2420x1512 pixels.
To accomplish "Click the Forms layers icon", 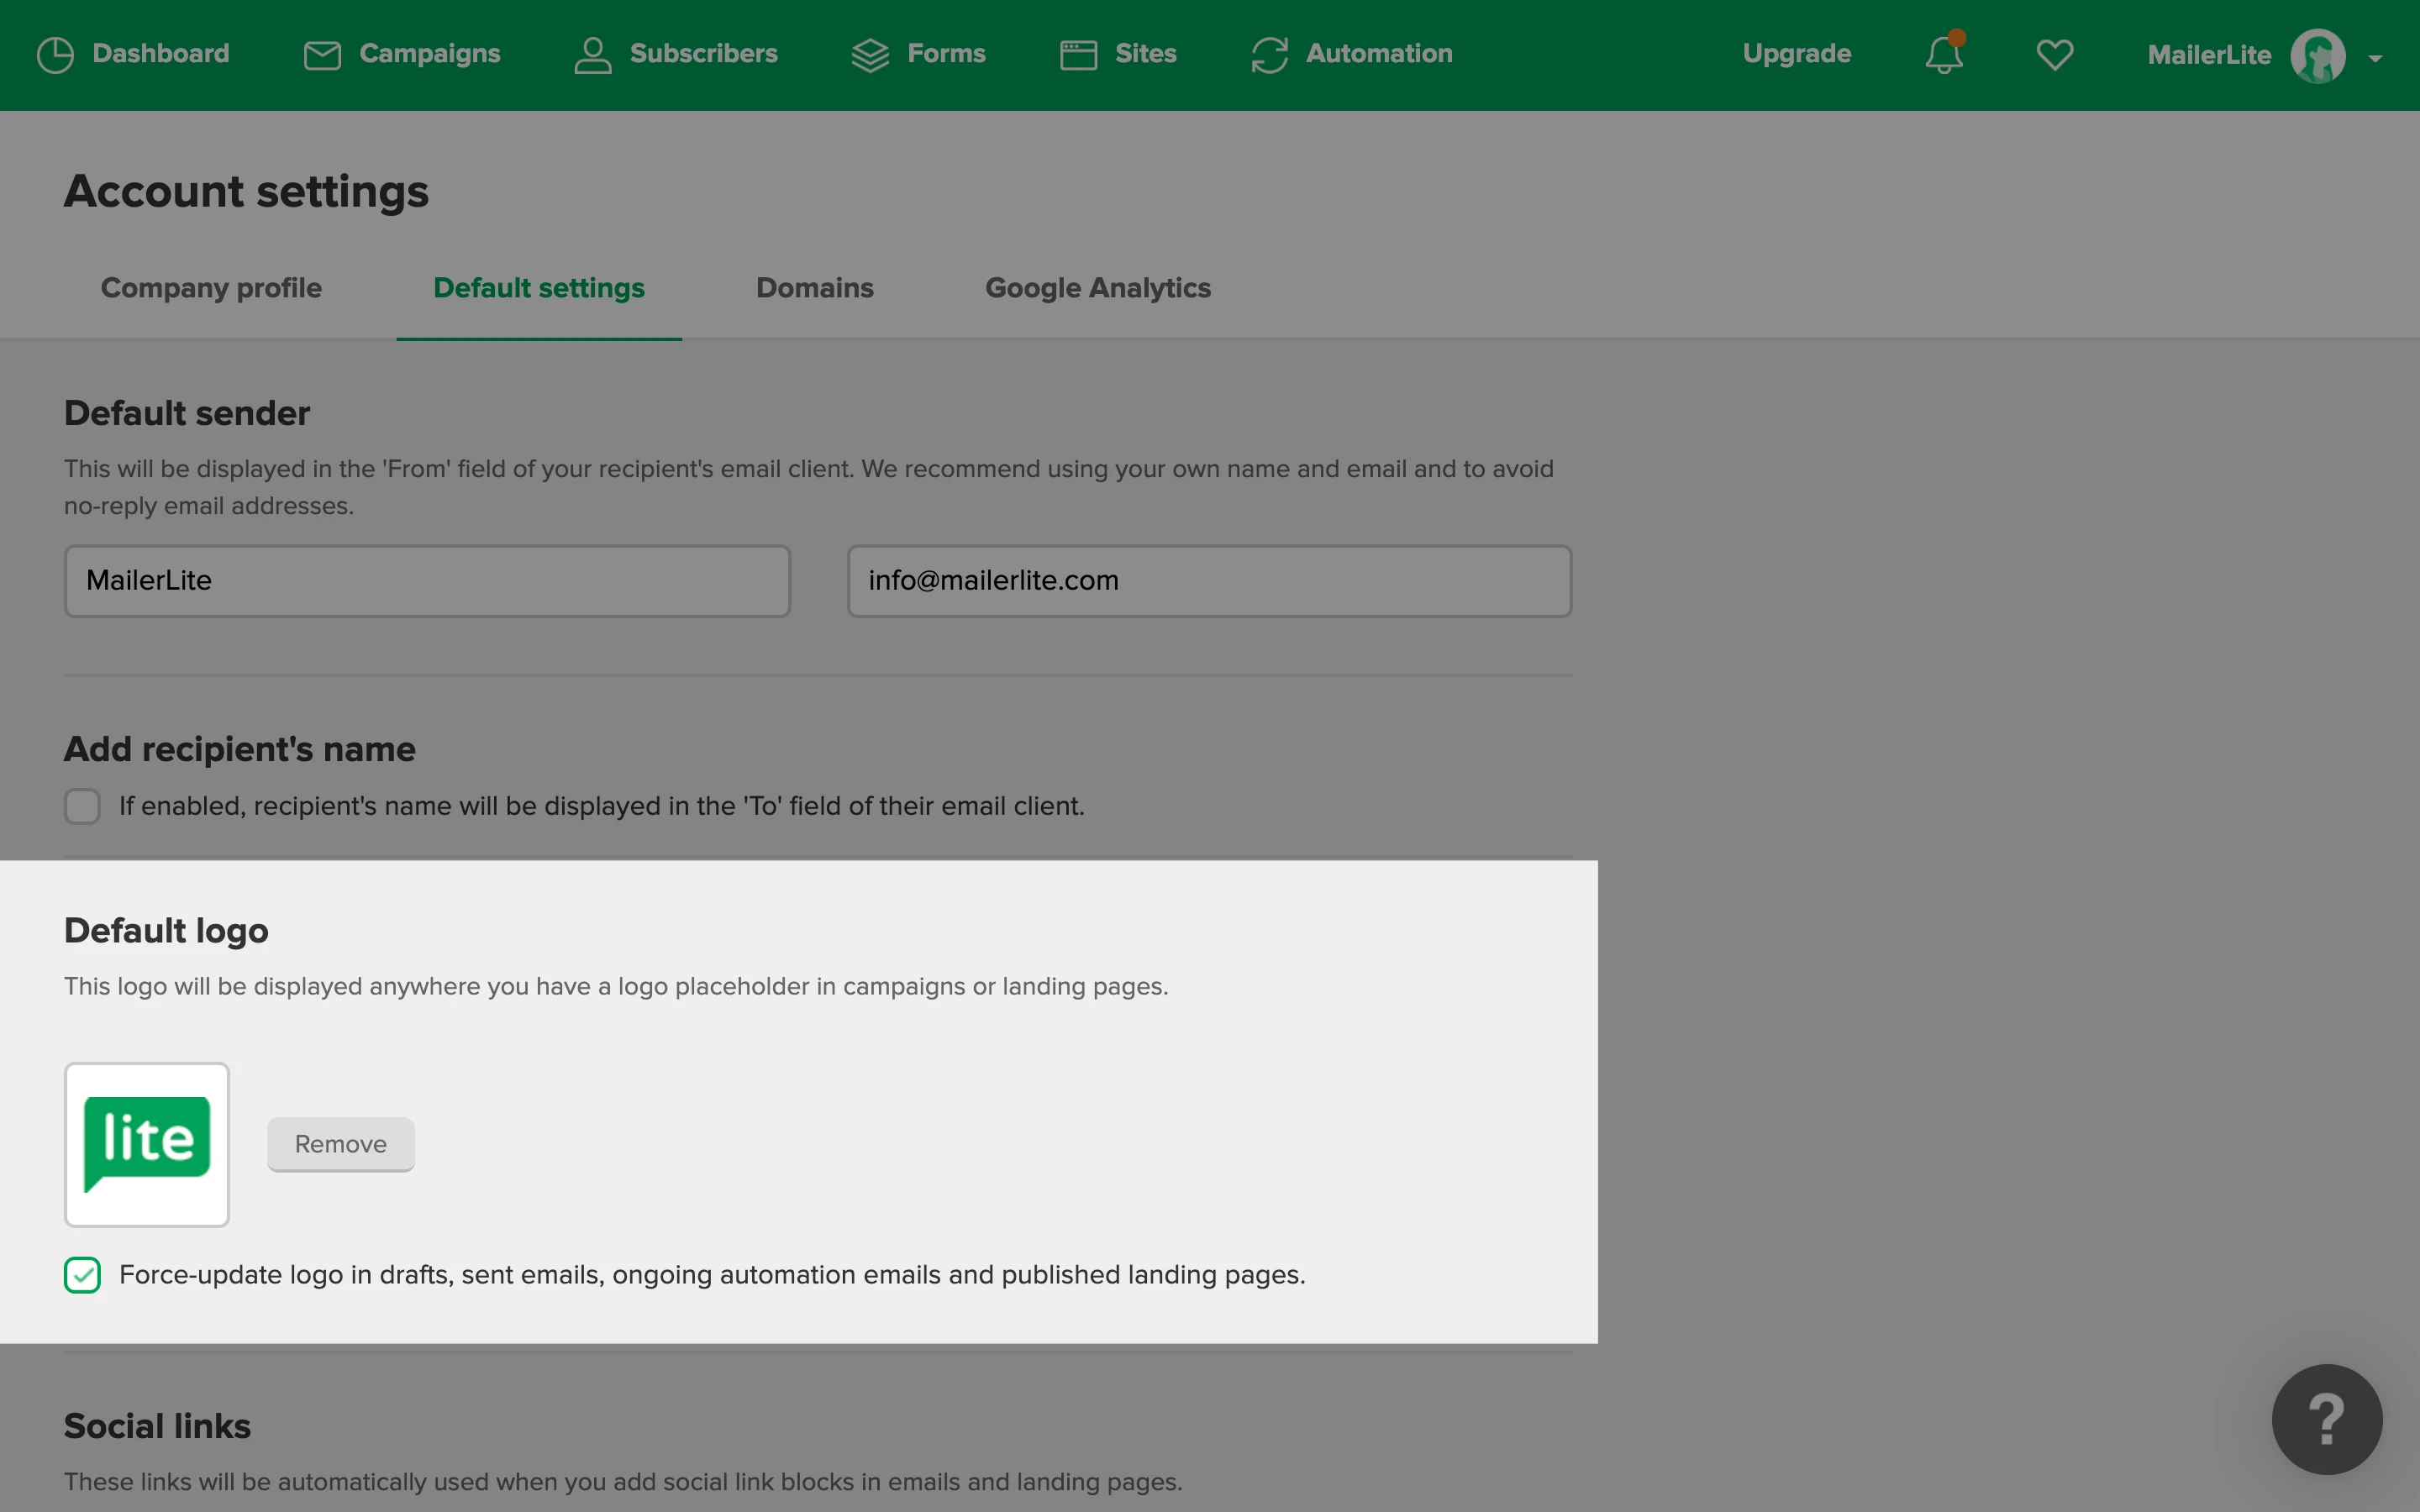I will (x=870, y=55).
